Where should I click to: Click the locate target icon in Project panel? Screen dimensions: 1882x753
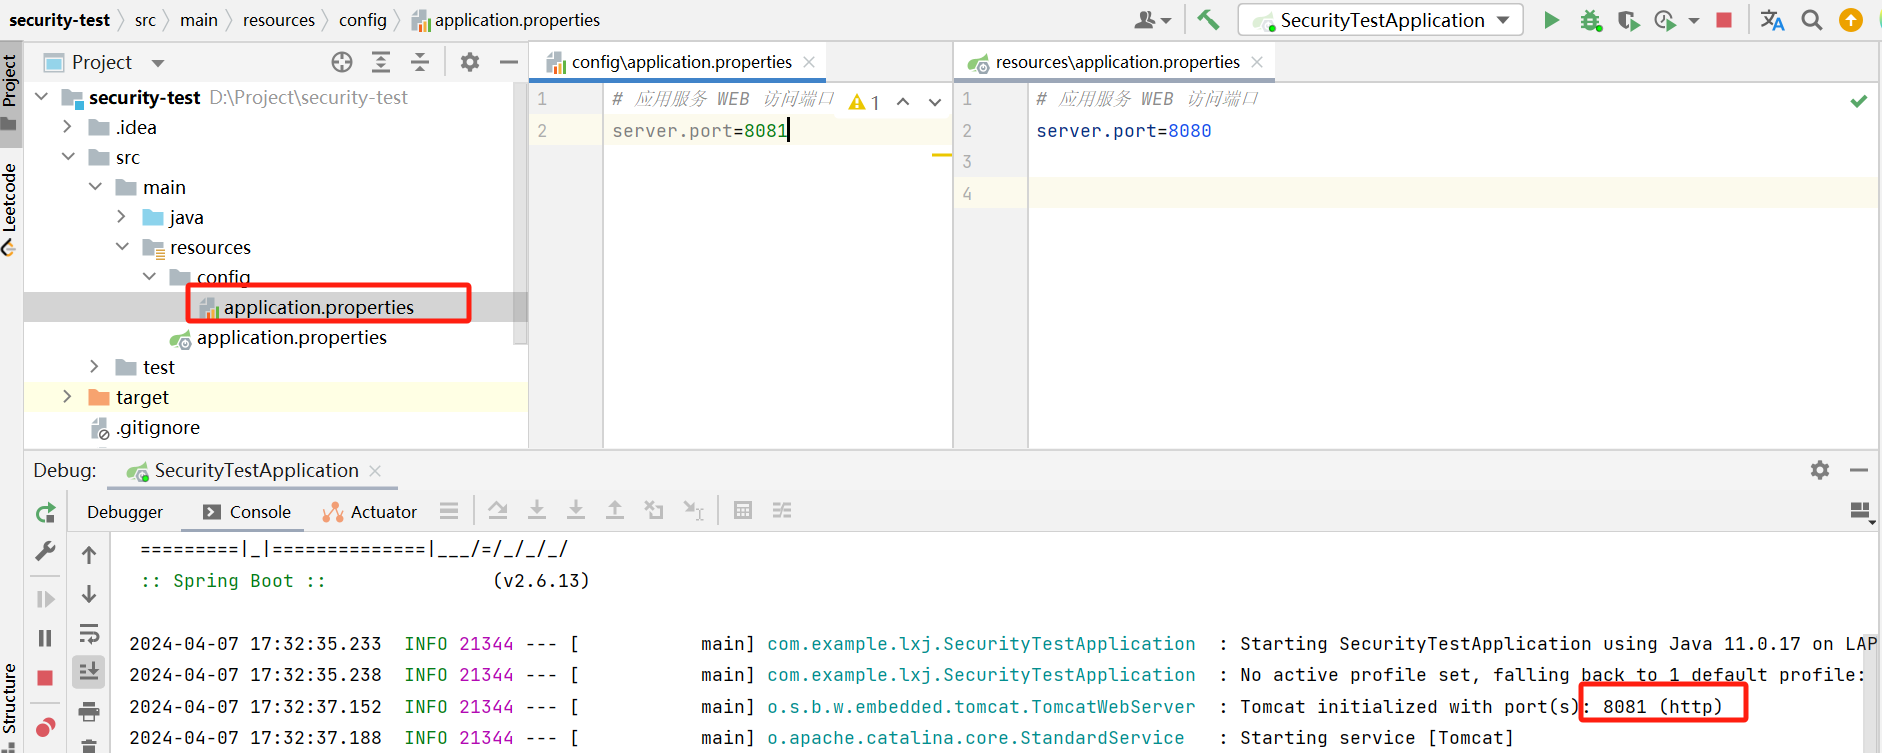pos(342,62)
